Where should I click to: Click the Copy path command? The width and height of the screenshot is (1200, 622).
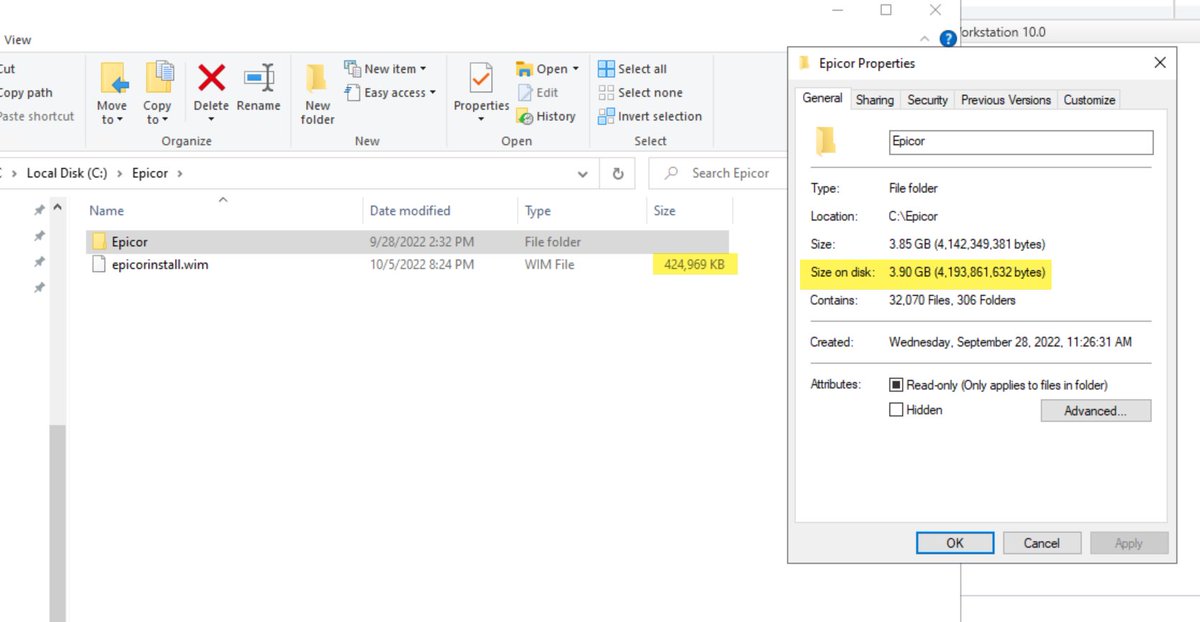[x=26, y=93]
